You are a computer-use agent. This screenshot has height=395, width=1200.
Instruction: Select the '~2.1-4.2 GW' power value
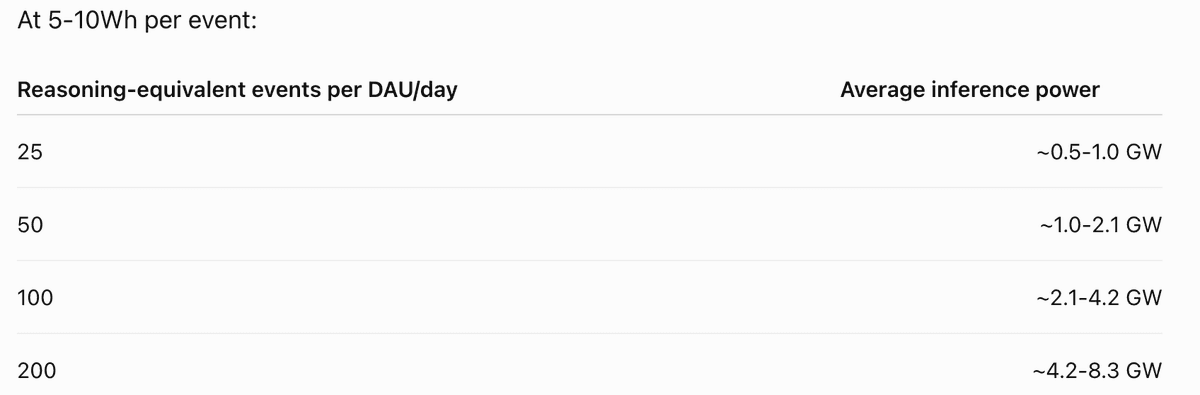coord(1100,298)
